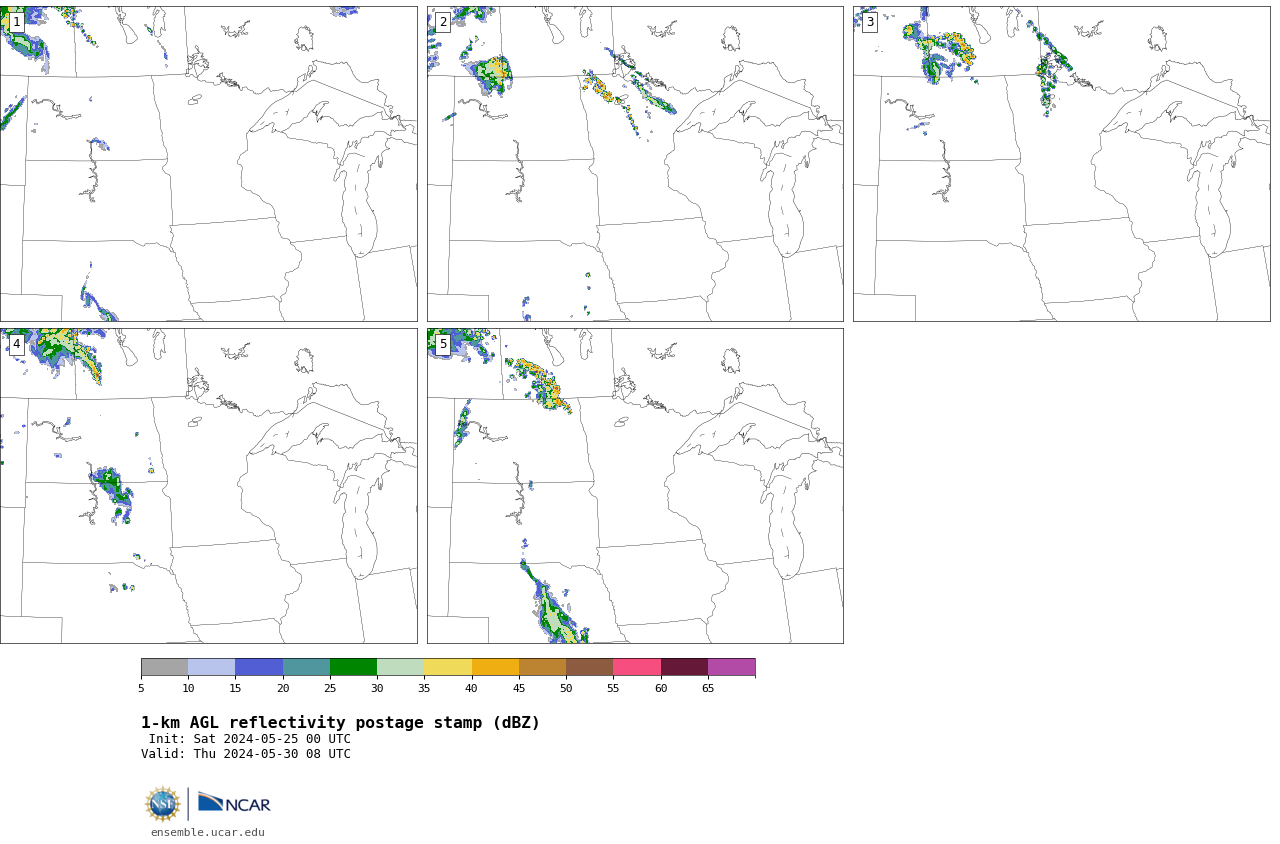The height and width of the screenshot is (844, 1280).
Task: Open ensemble member 3 reflectivity map
Action: coord(1061,164)
